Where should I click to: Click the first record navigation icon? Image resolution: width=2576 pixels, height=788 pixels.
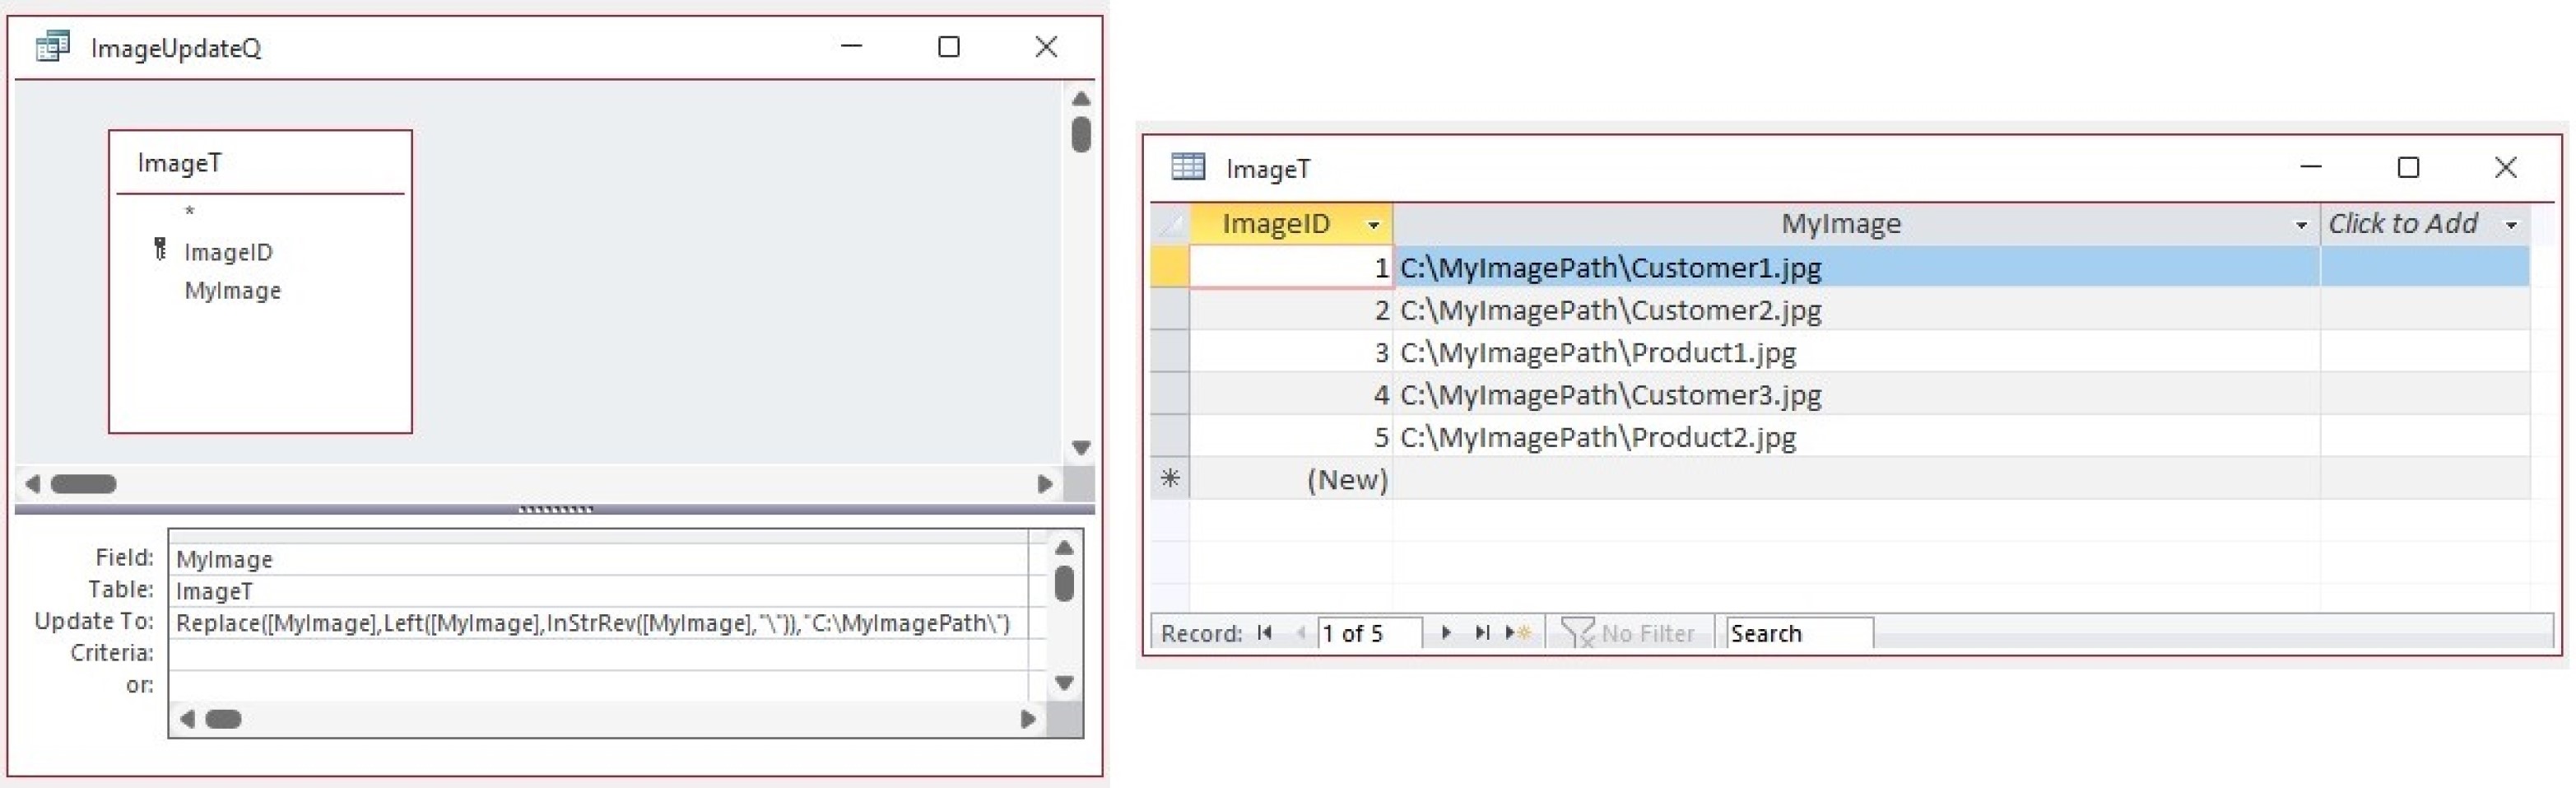click(x=1265, y=633)
